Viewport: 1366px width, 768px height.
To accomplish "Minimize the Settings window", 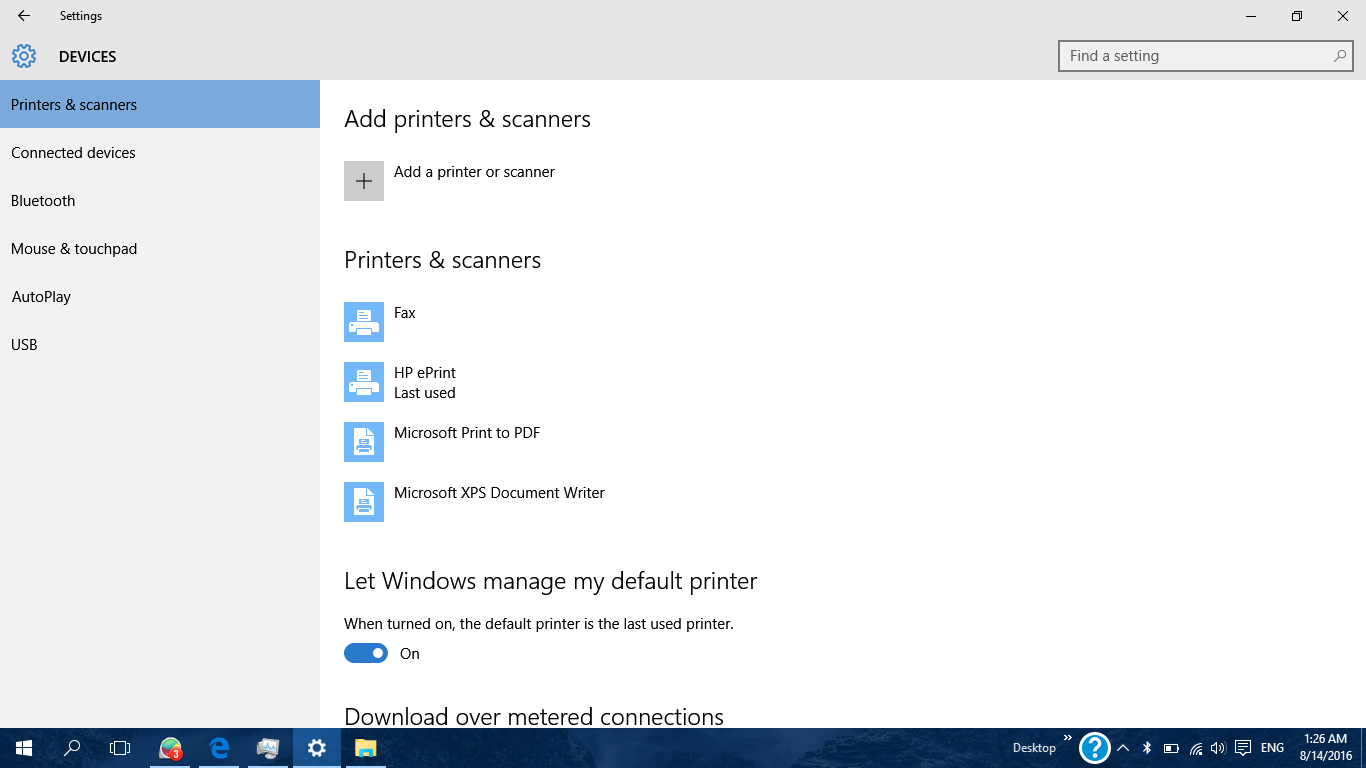I will pyautogui.click(x=1251, y=16).
